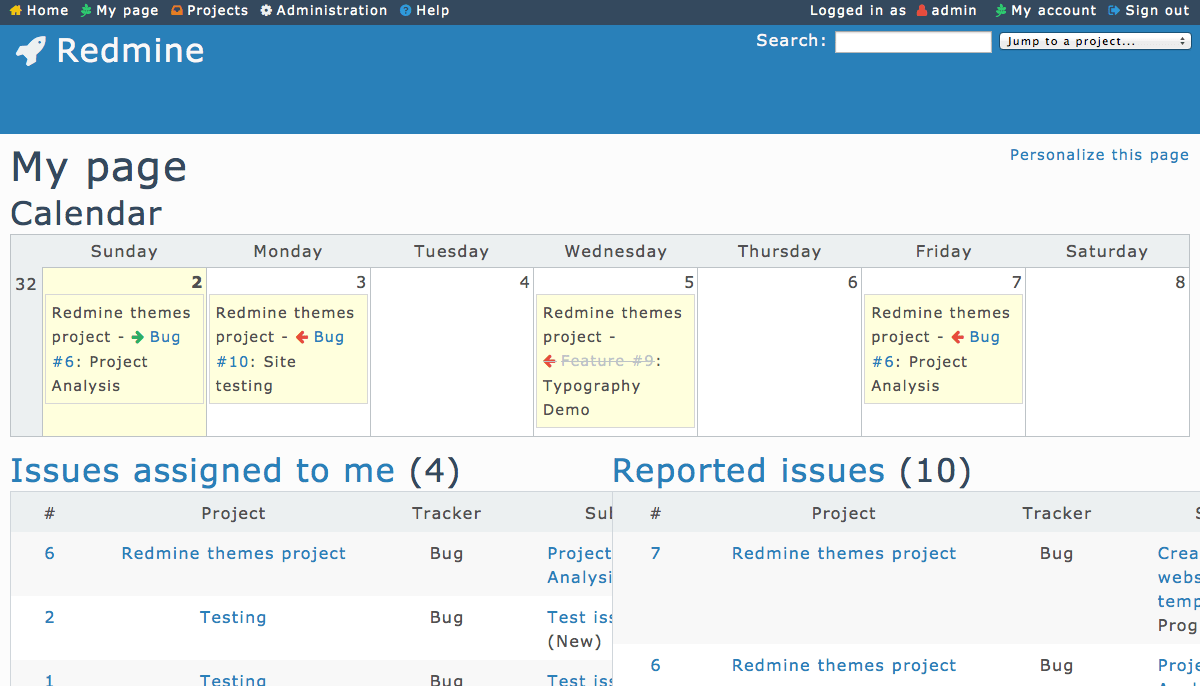Image resolution: width=1200 pixels, height=686 pixels.
Task: Click the red user icon beside admin
Action: [921, 11]
